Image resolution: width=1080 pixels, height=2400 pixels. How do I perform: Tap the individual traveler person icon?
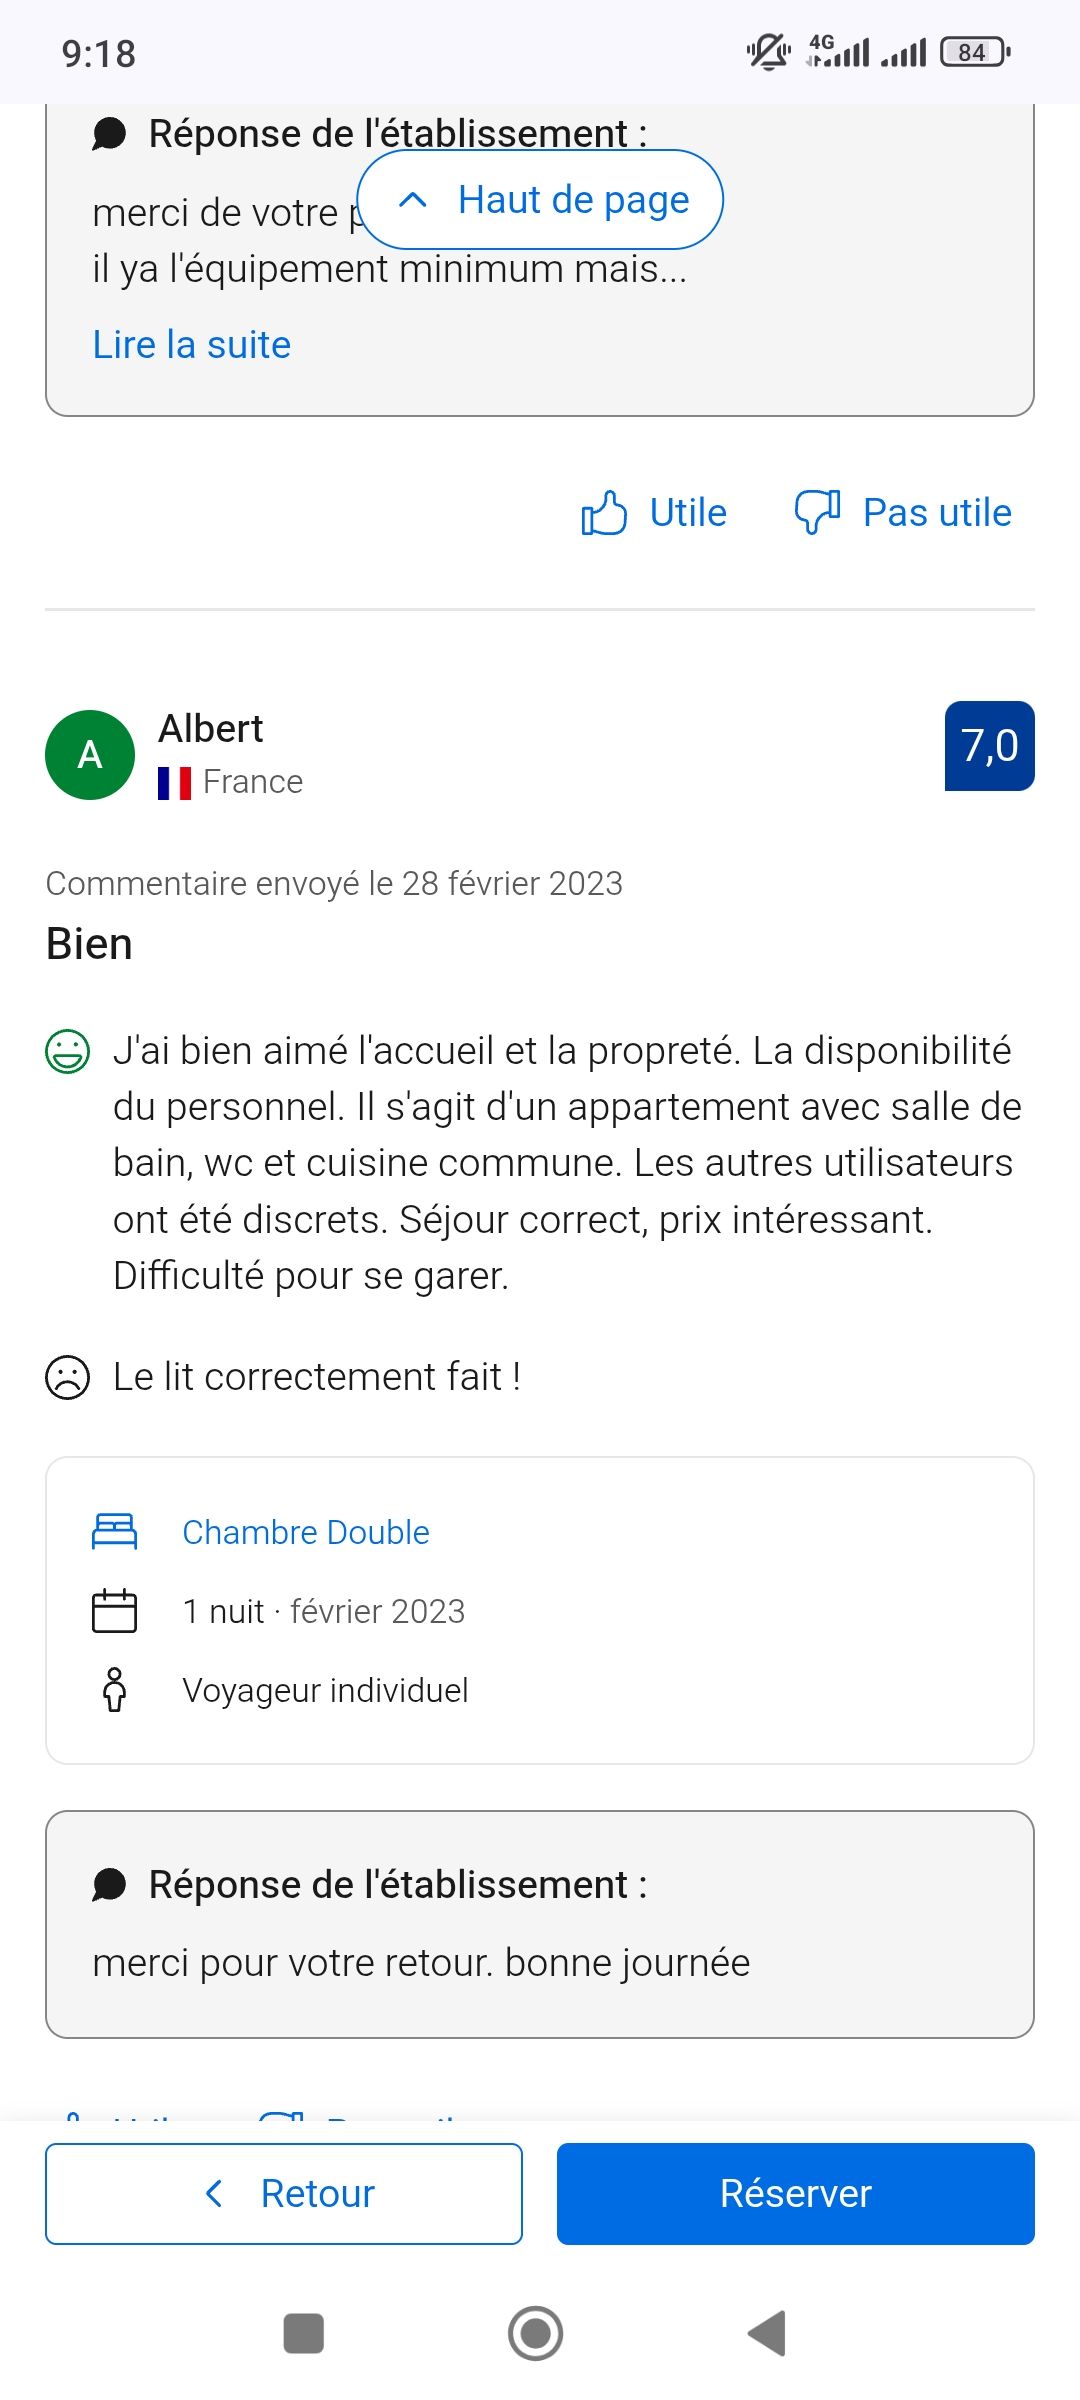point(114,1690)
